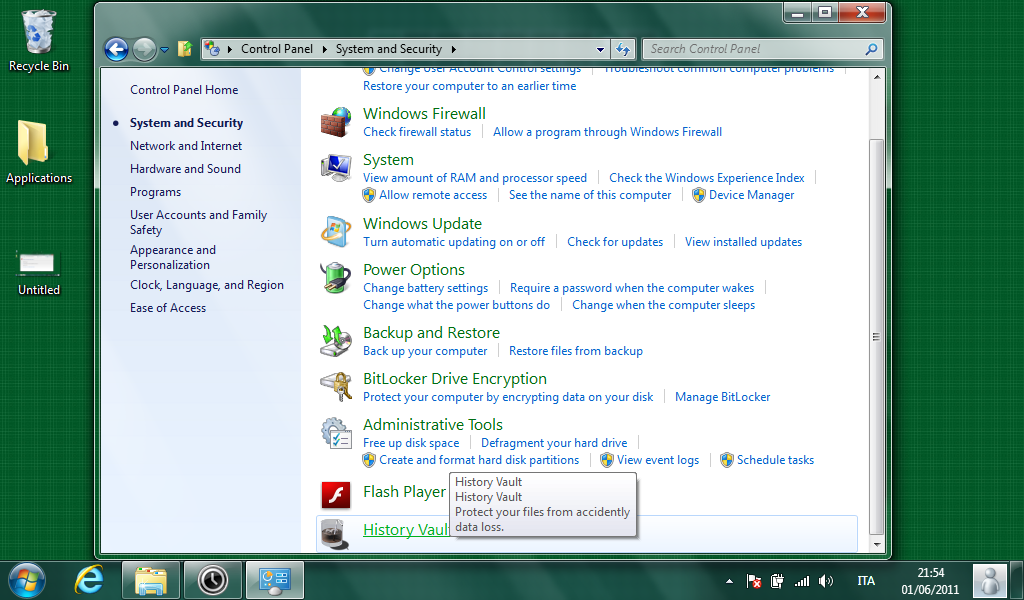Click the Control Panel taskbar button
Screen dimensions: 1024x600
pos(274,580)
